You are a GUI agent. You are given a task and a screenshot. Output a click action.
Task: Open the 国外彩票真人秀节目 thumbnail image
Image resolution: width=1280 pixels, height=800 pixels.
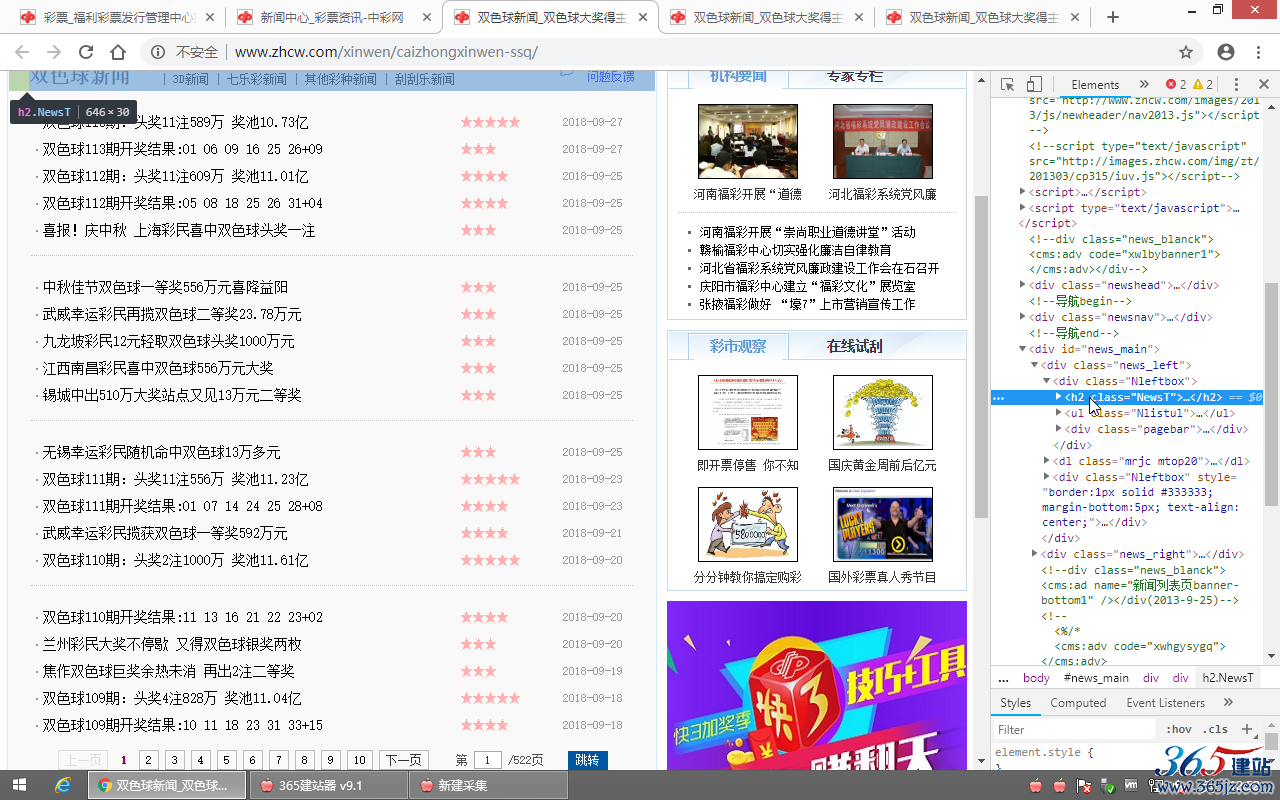pos(883,524)
